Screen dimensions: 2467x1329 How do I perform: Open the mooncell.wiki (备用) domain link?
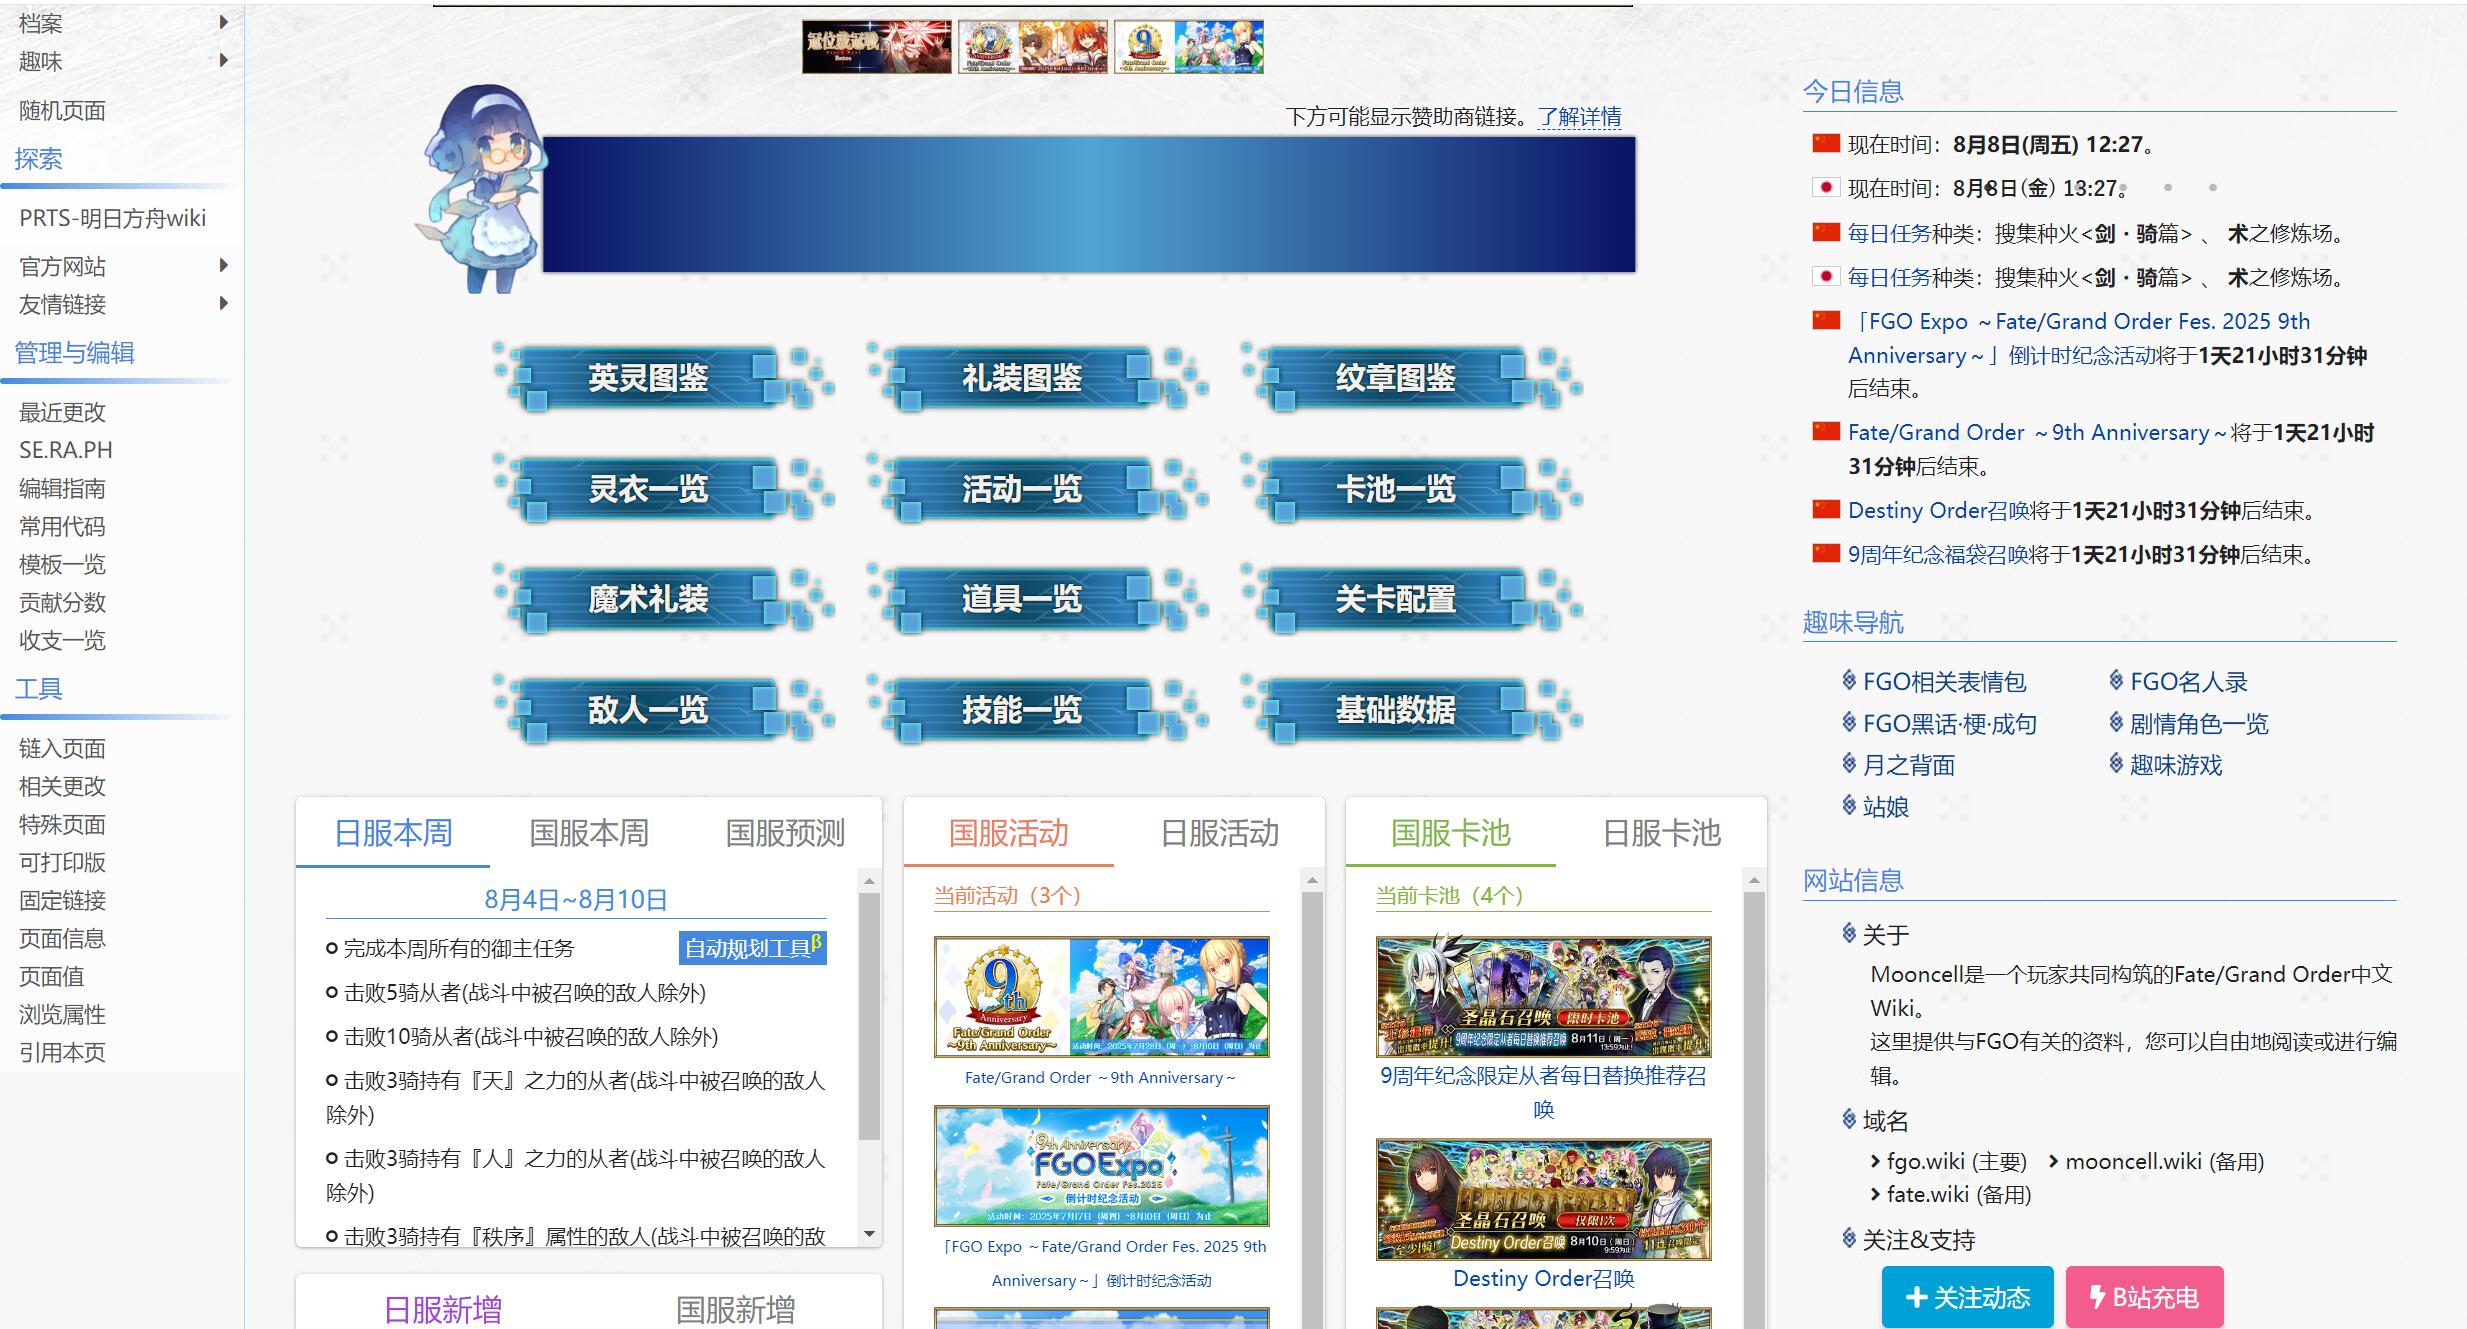[x=2164, y=1161]
